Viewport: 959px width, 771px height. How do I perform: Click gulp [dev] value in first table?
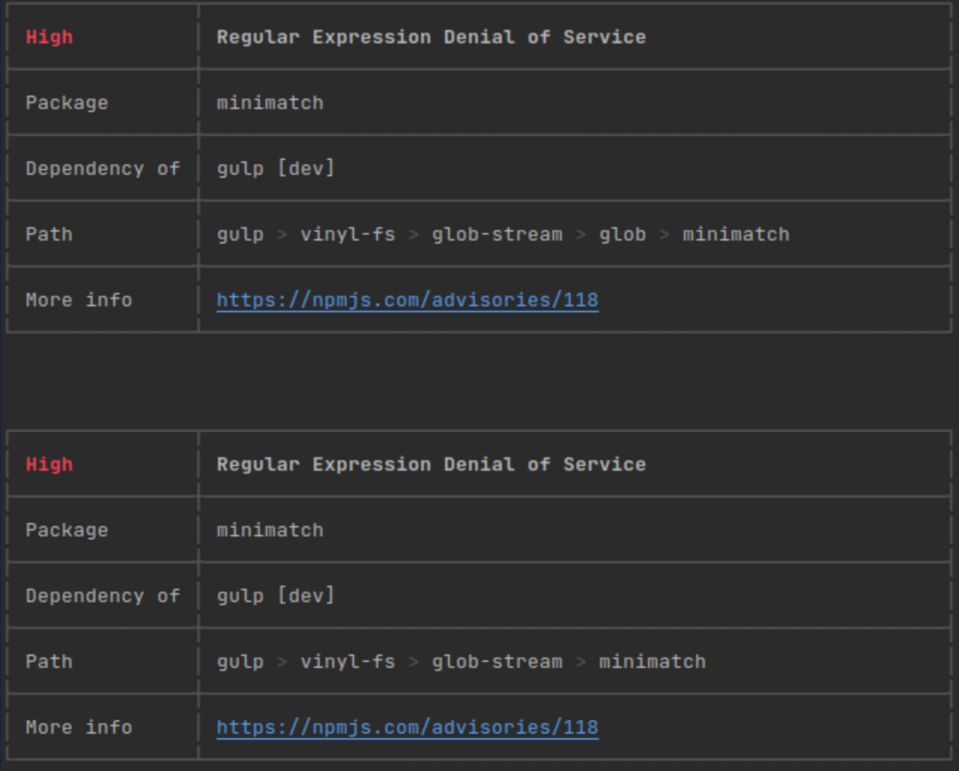(x=276, y=169)
